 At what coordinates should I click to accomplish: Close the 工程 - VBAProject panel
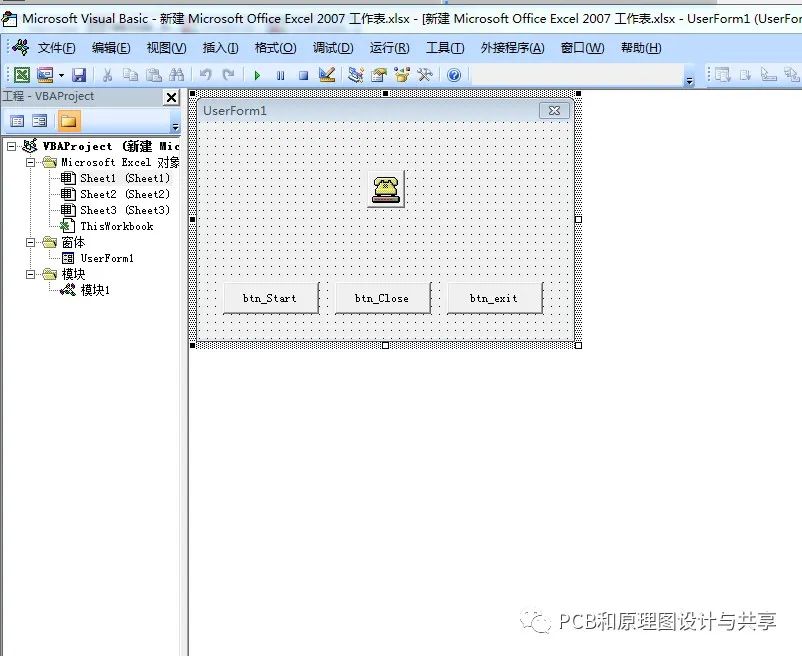[172, 98]
